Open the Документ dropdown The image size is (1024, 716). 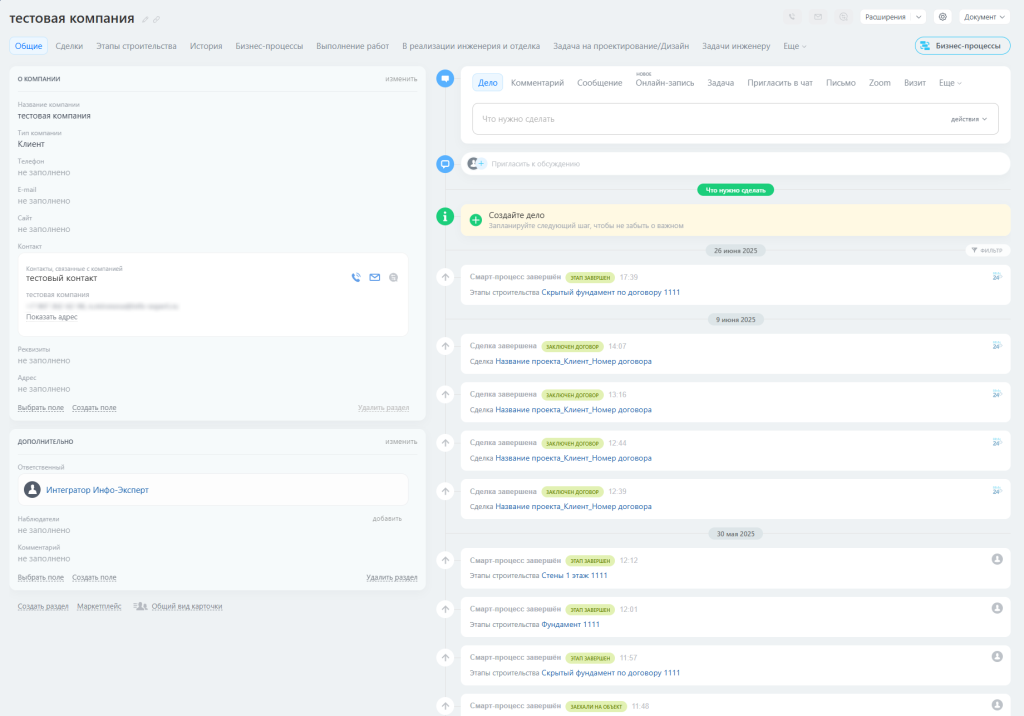tap(984, 17)
